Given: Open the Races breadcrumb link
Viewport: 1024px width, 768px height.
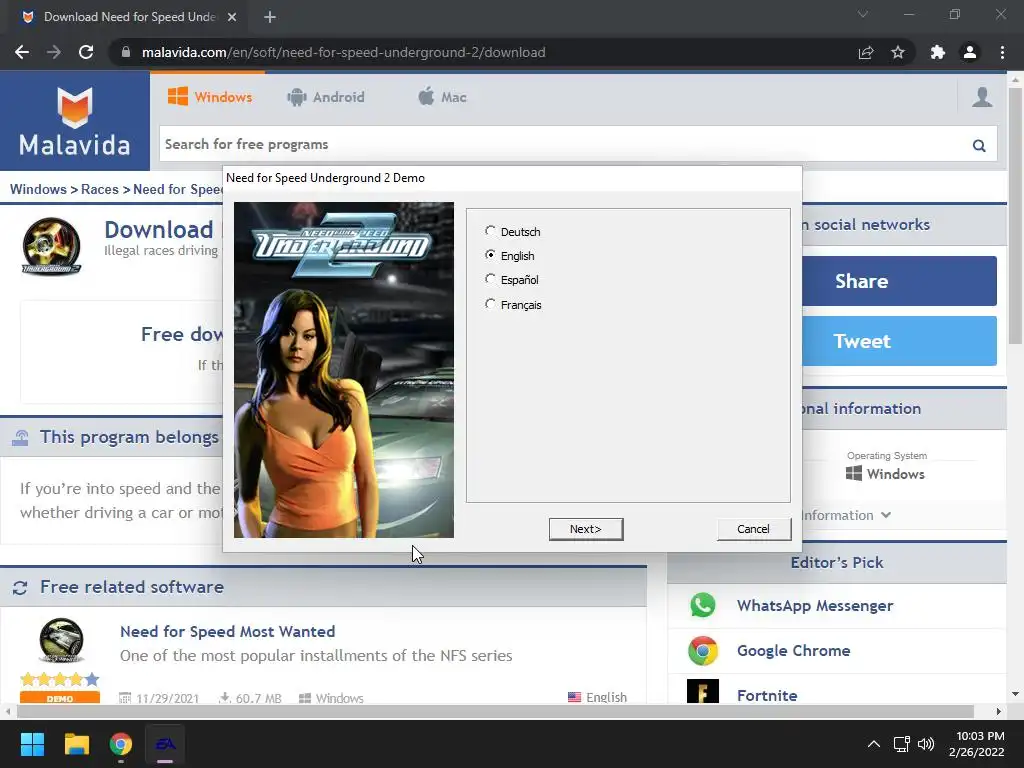Looking at the screenshot, I should 100,189.
